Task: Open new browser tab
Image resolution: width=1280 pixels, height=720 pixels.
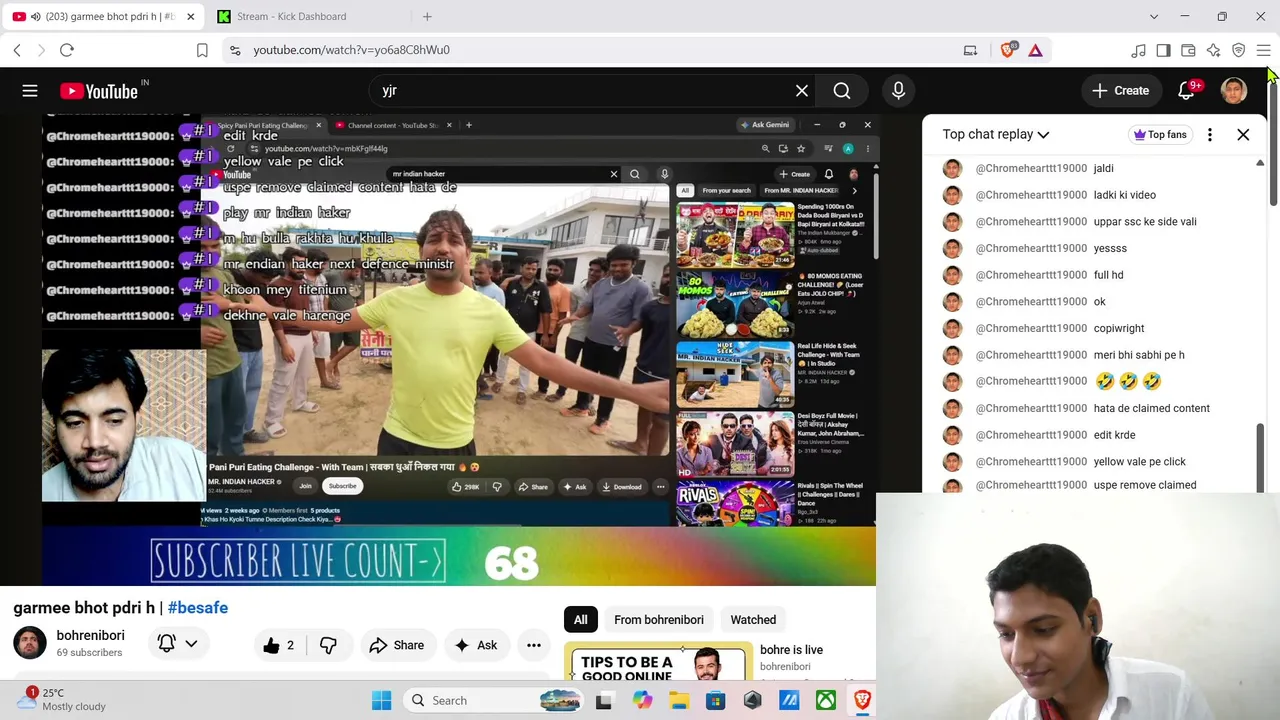Action: pos(427,16)
